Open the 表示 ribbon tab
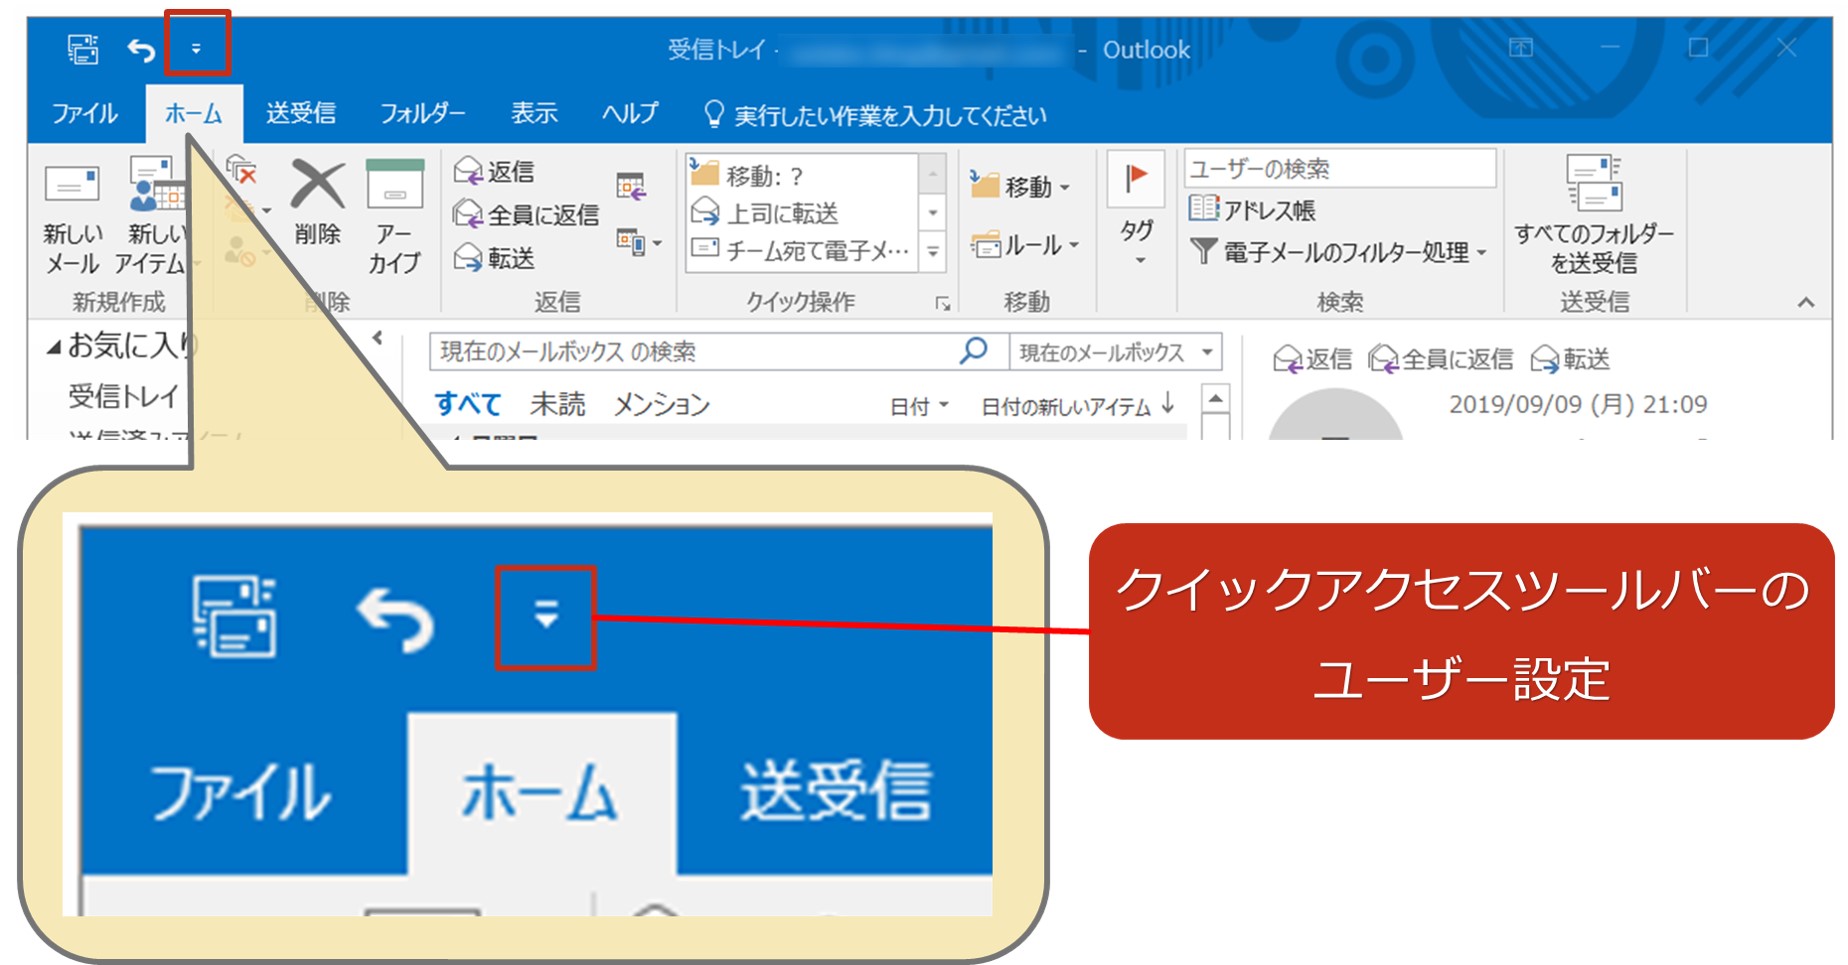Image resolution: width=1848 pixels, height=965 pixels. [534, 113]
